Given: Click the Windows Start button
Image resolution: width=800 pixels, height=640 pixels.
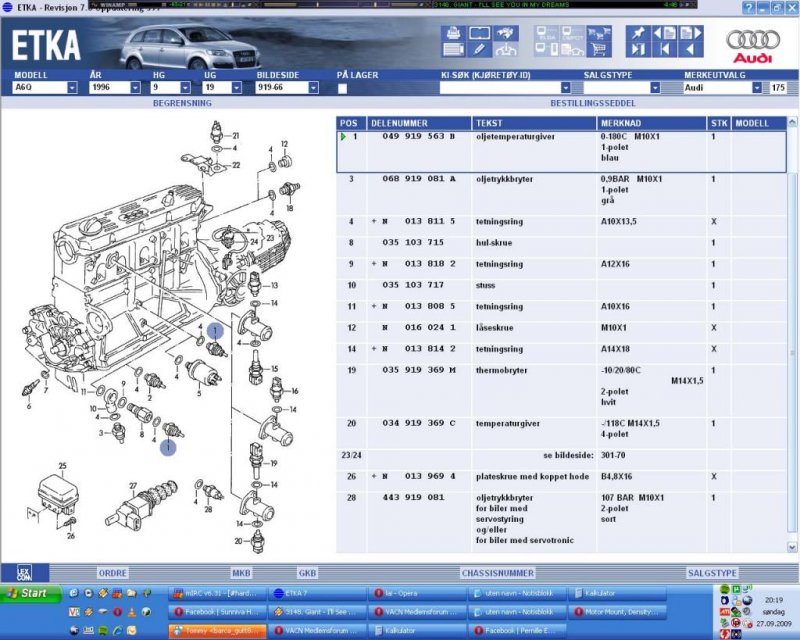Looking at the screenshot, I should click(x=31, y=593).
